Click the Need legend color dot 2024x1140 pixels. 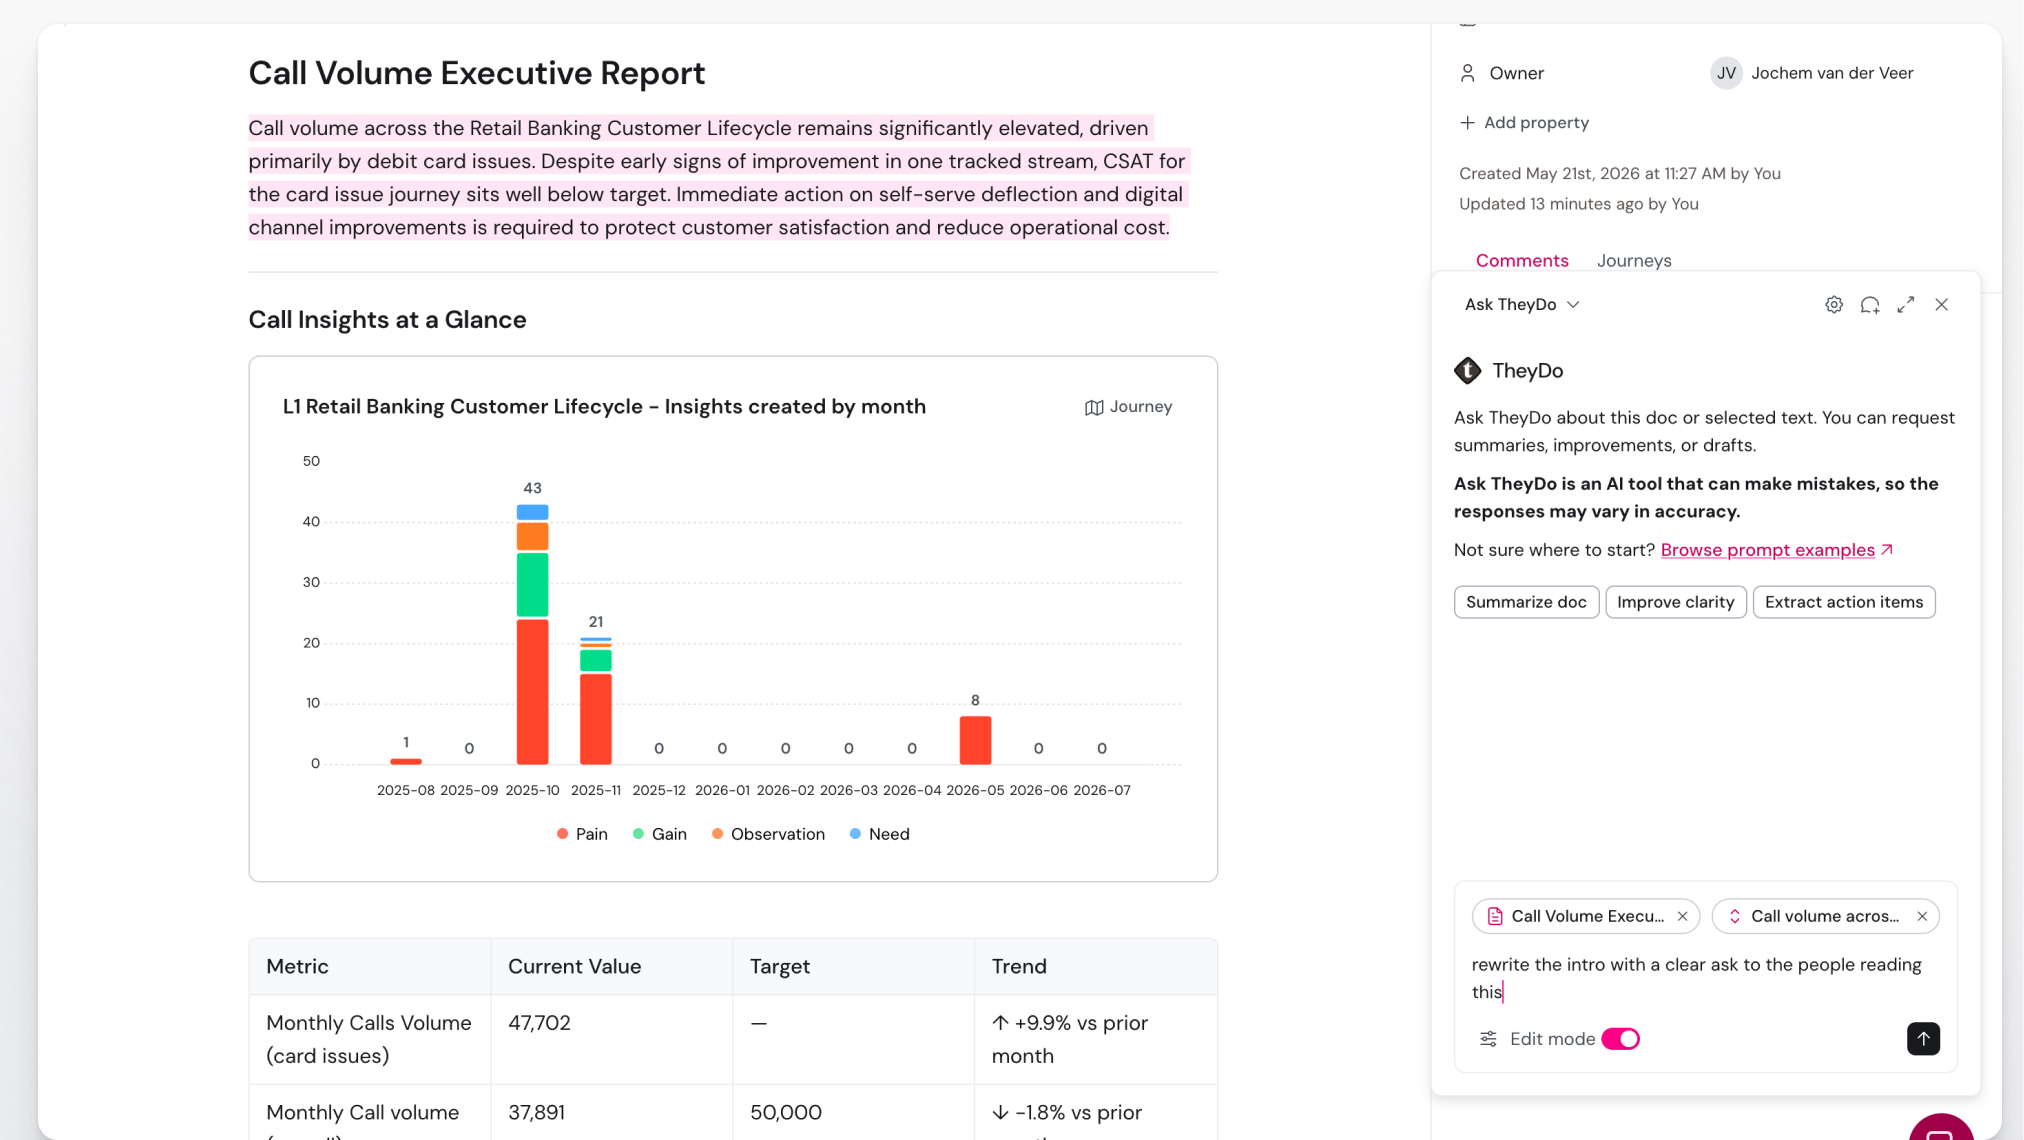point(855,834)
